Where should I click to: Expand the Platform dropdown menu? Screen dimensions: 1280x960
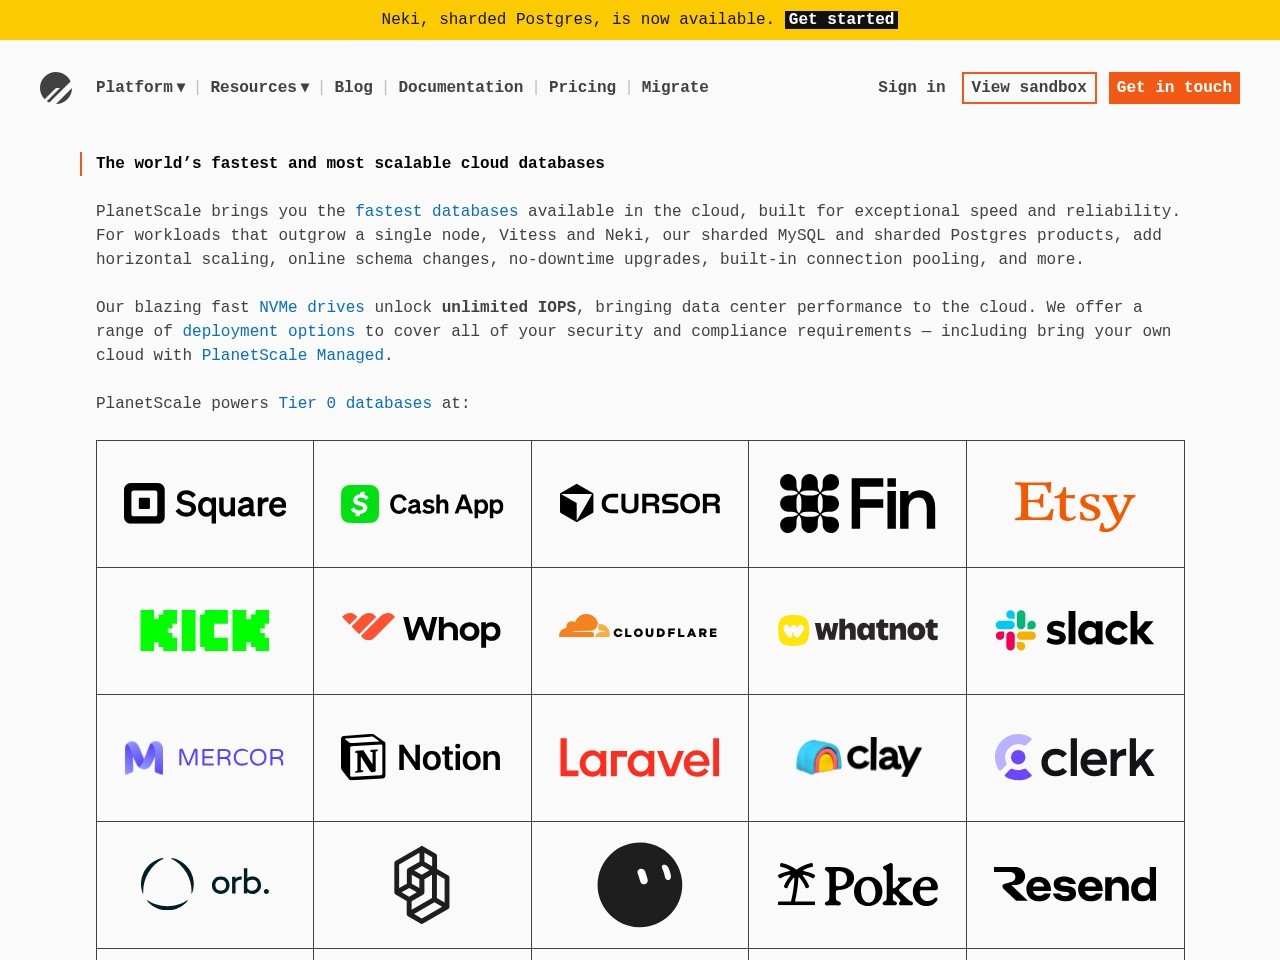(140, 87)
